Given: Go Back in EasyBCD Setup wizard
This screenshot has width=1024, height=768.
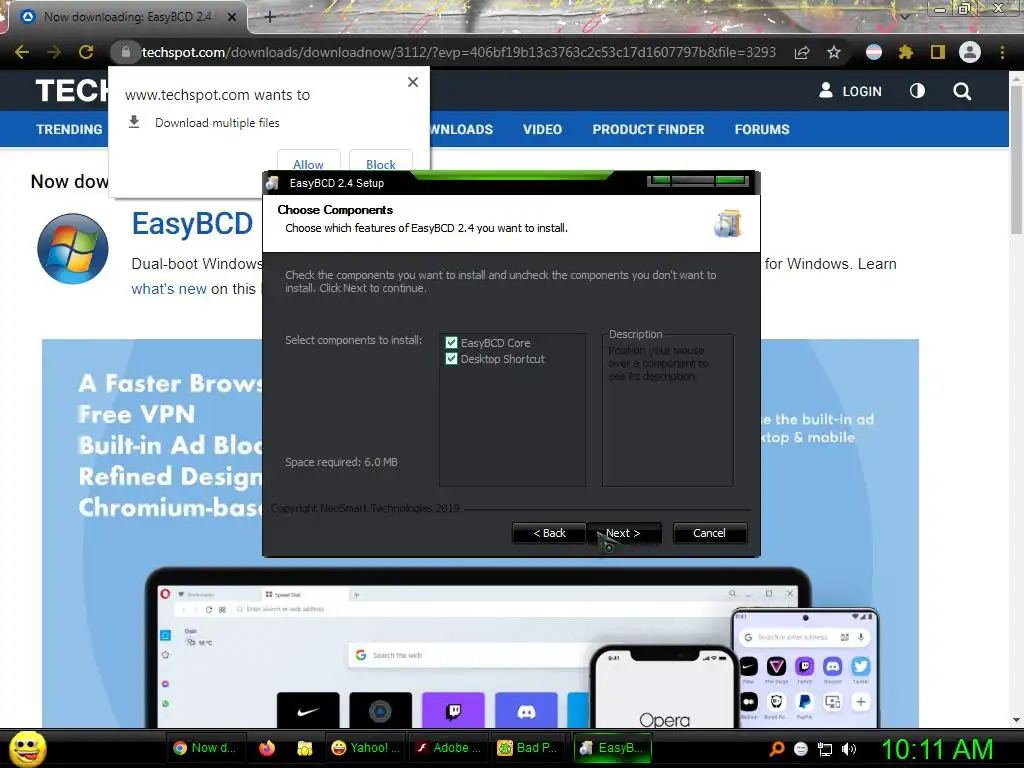Looking at the screenshot, I should tap(549, 533).
